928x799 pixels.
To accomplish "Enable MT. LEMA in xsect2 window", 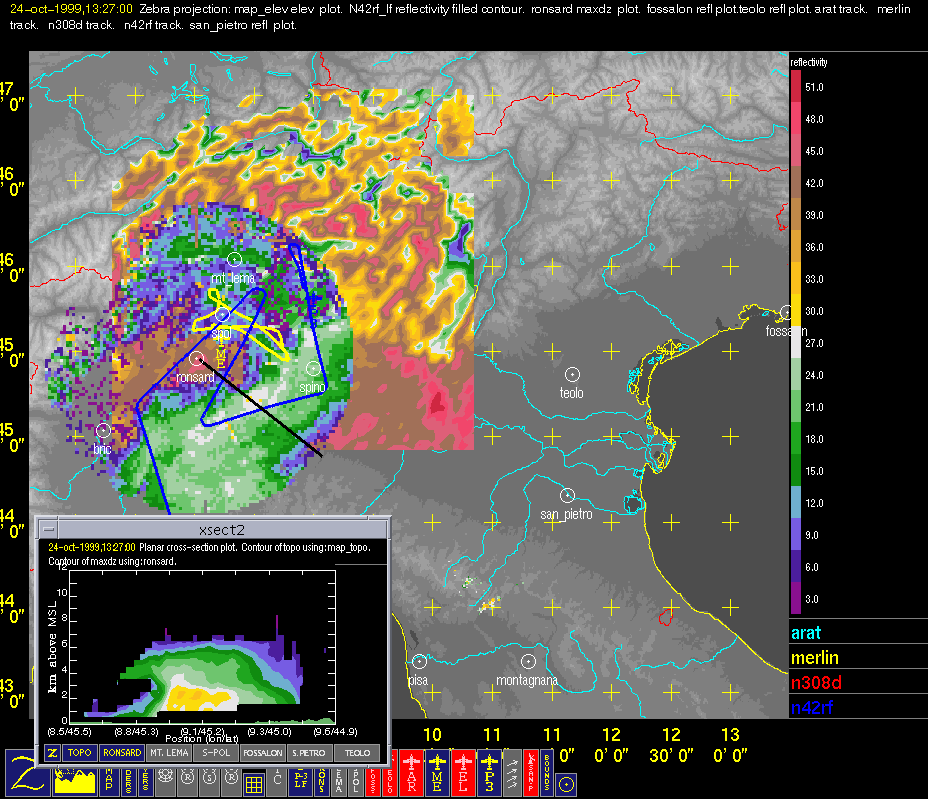I will tap(169, 753).
